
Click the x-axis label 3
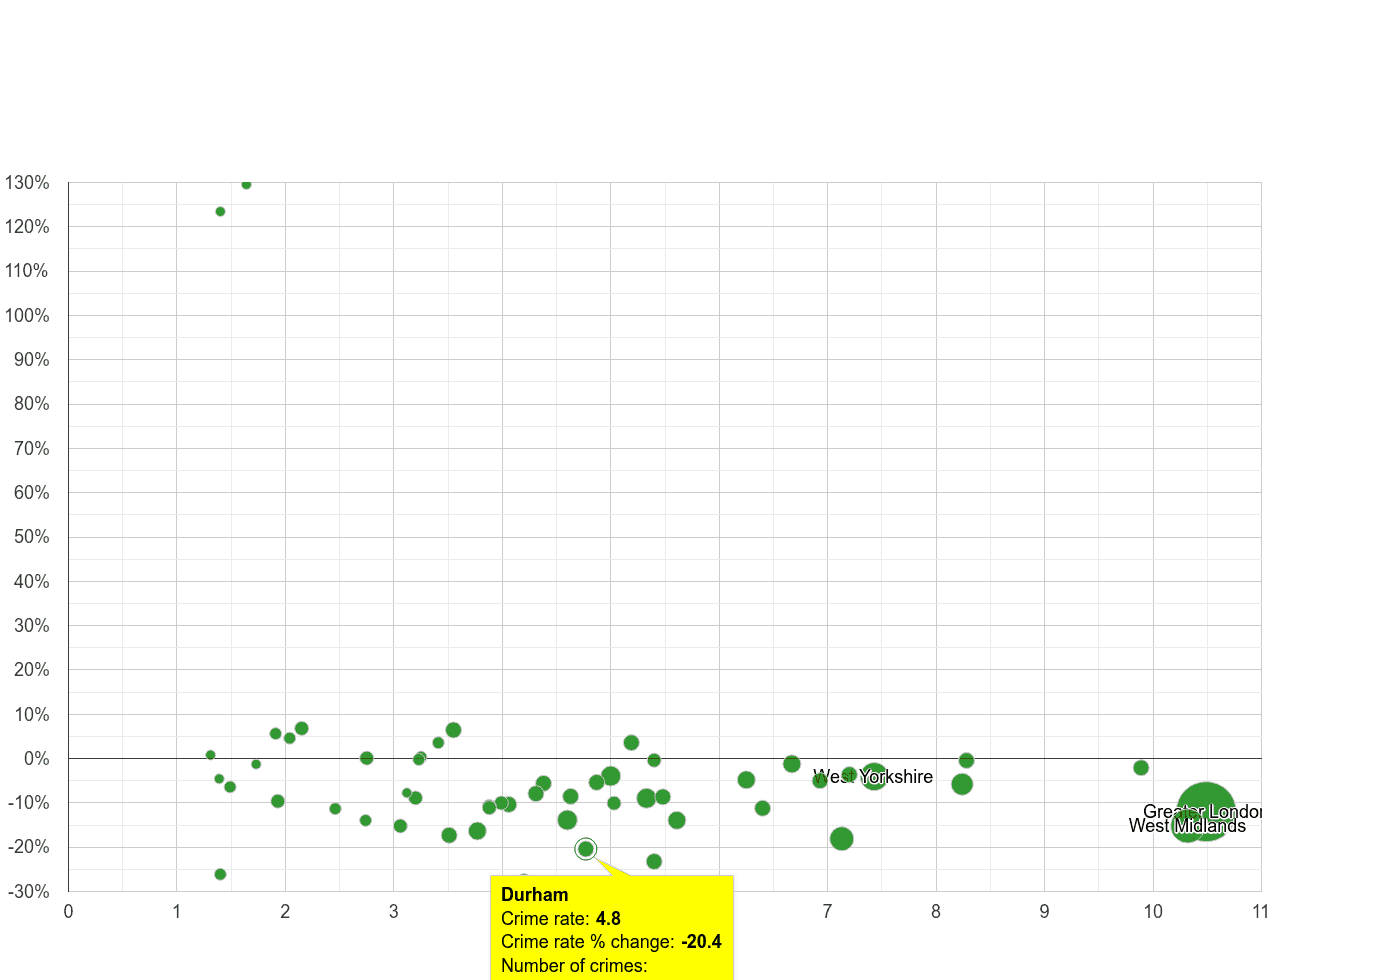(x=394, y=912)
